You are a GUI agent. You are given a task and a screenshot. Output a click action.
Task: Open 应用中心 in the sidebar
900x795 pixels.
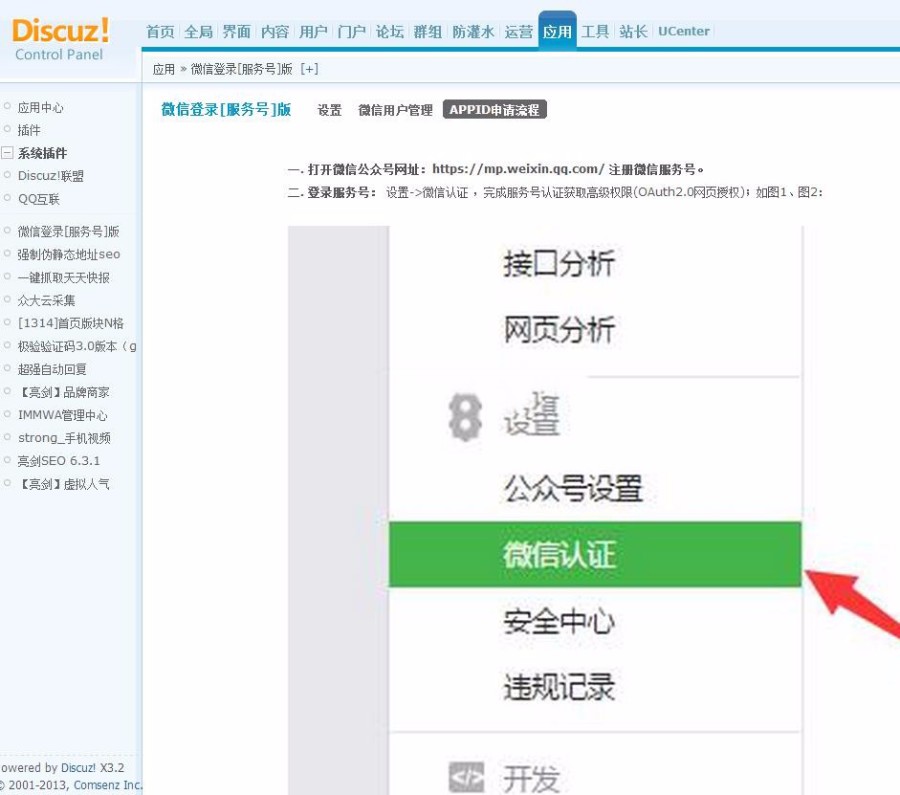pos(40,107)
